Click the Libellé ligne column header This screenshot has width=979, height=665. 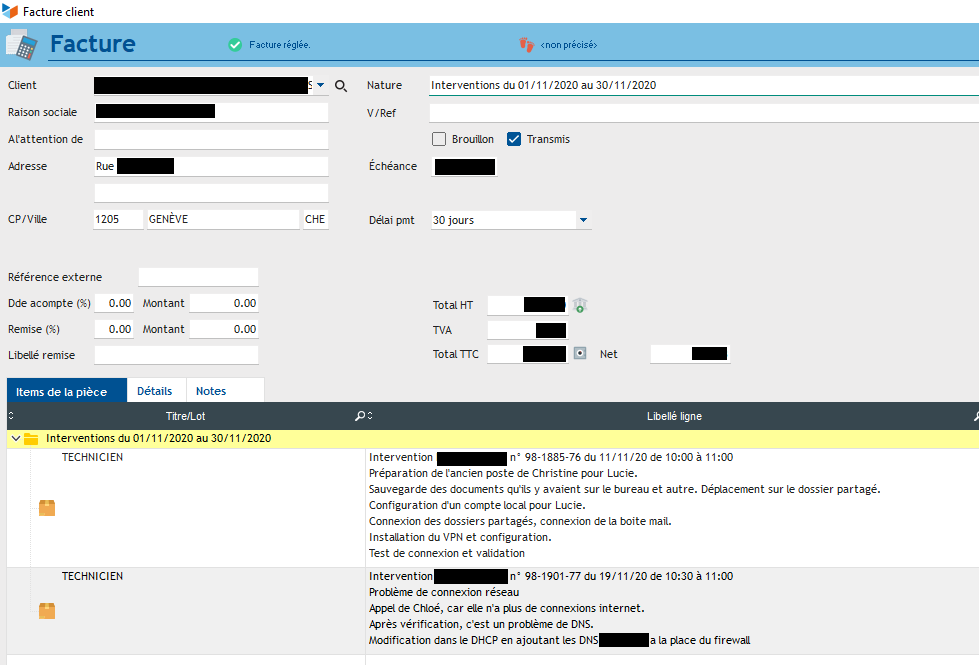(668, 416)
